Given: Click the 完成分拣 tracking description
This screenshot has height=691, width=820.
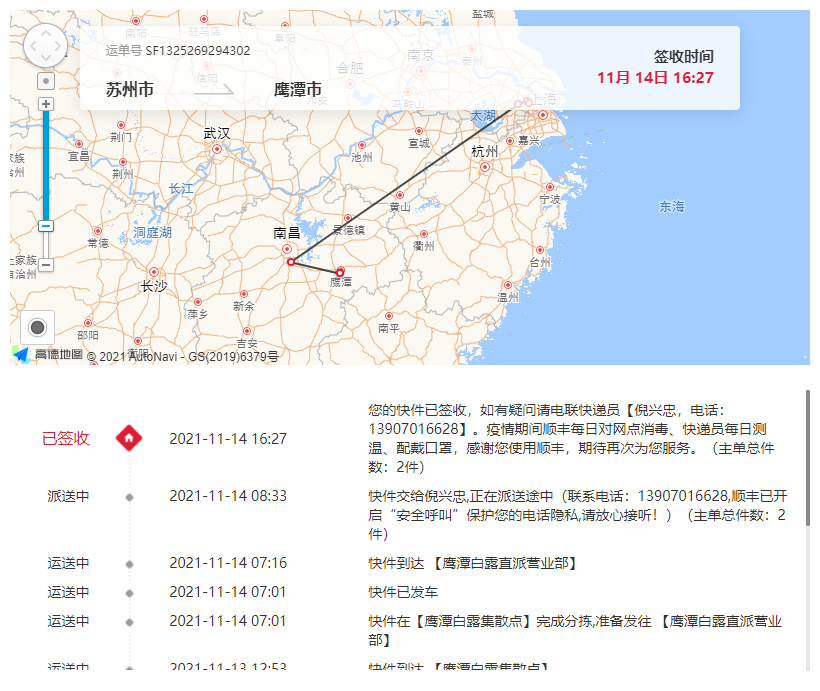Looking at the screenshot, I should [x=575, y=630].
